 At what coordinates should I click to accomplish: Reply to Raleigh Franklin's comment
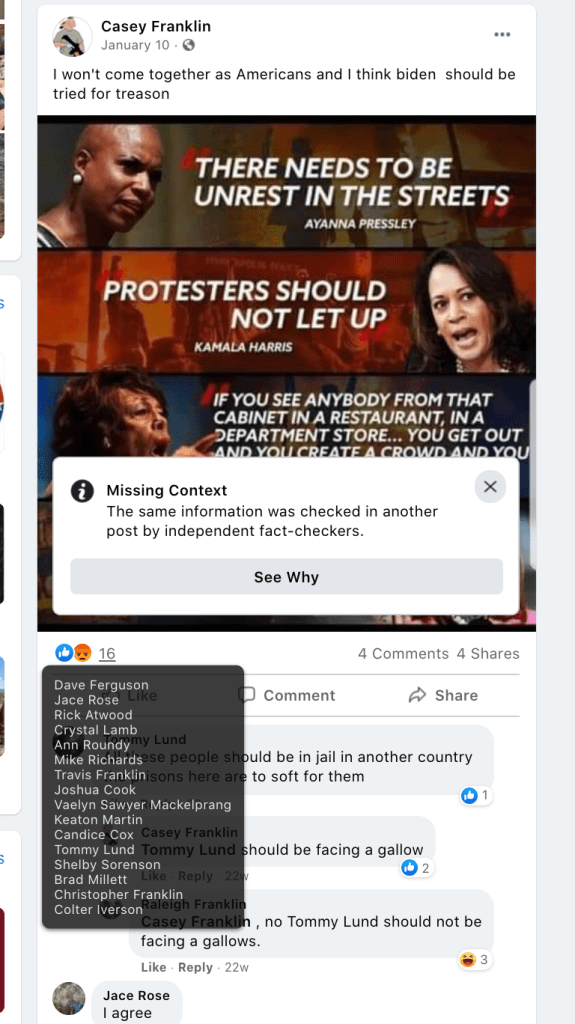pos(195,967)
